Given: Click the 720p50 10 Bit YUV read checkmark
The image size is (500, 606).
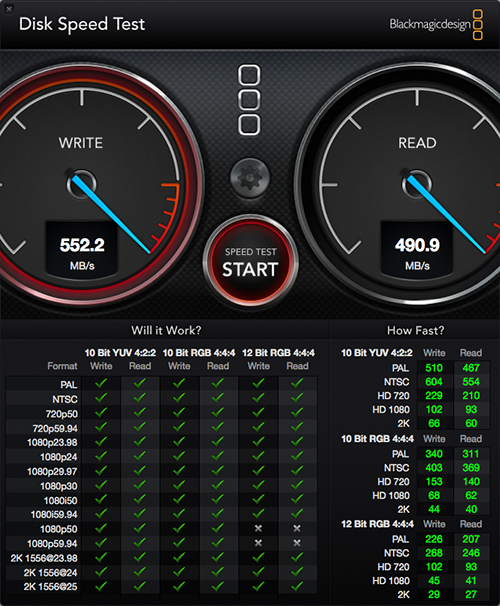Looking at the screenshot, I should point(140,412).
